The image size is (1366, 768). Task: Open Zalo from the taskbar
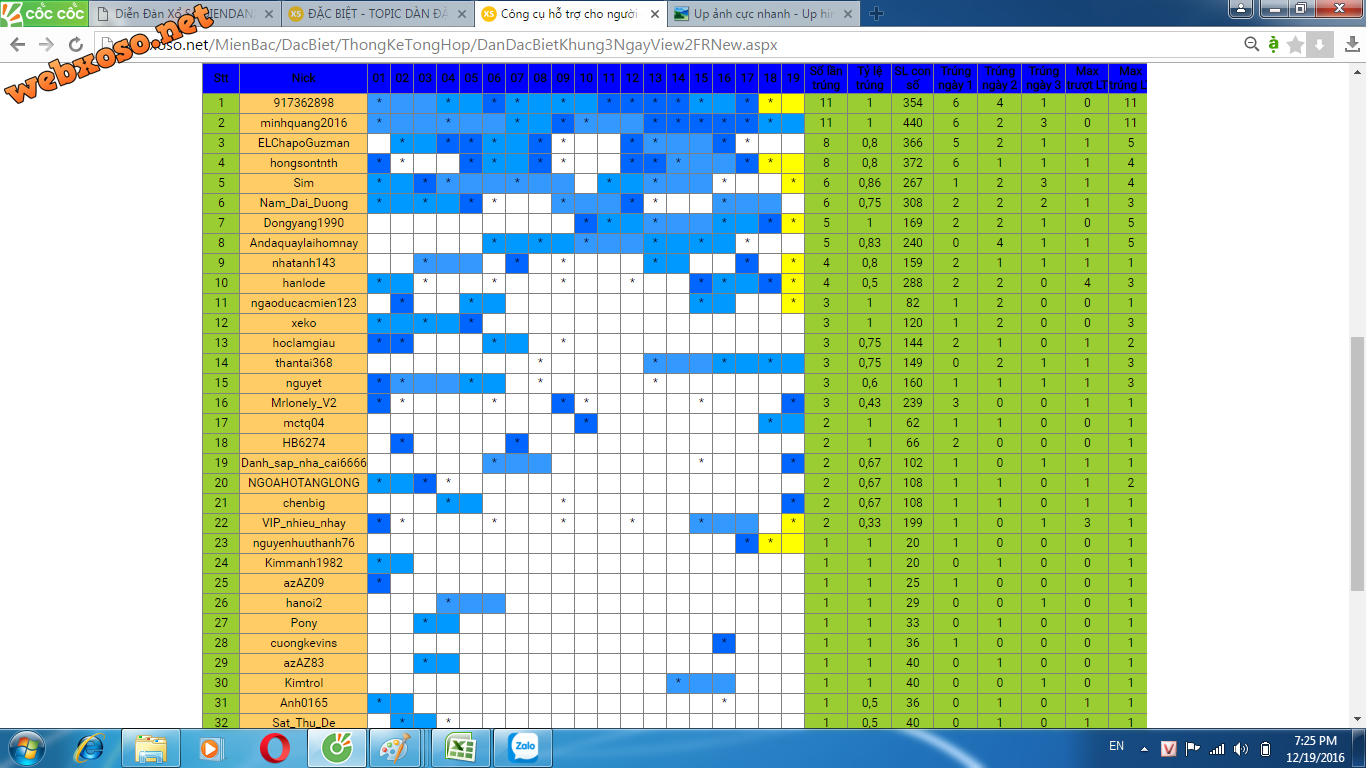523,748
